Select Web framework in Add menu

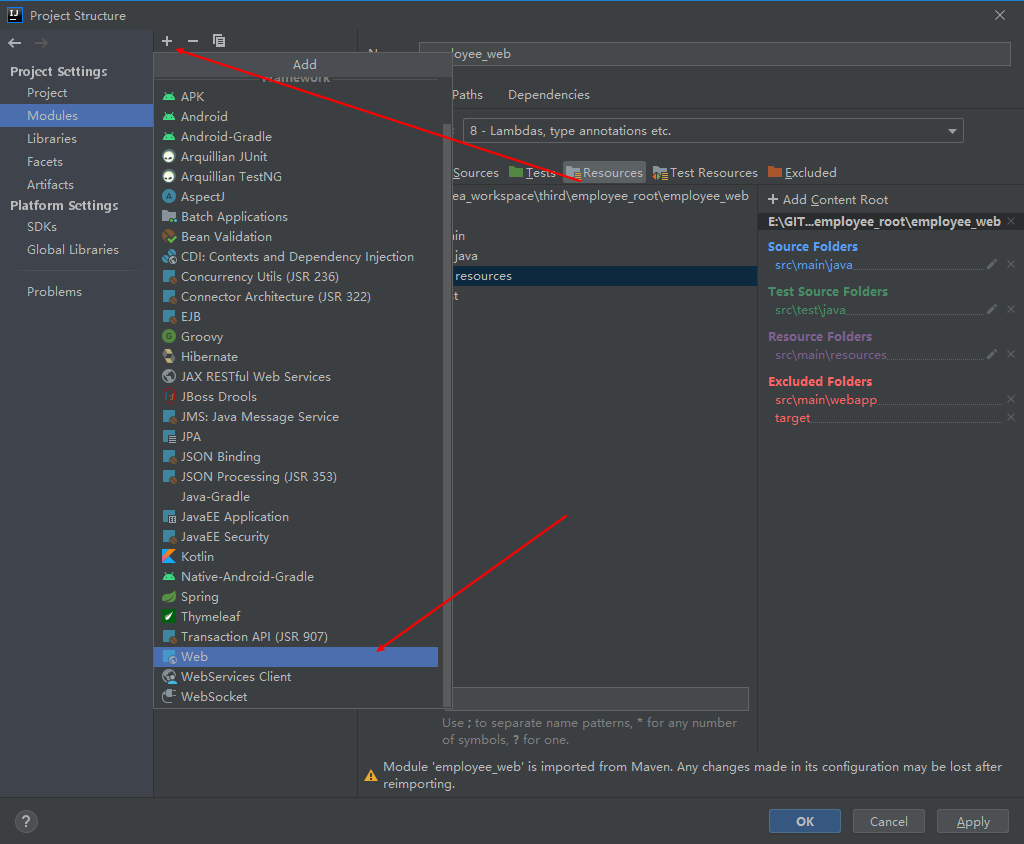pyautogui.click(x=296, y=657)
